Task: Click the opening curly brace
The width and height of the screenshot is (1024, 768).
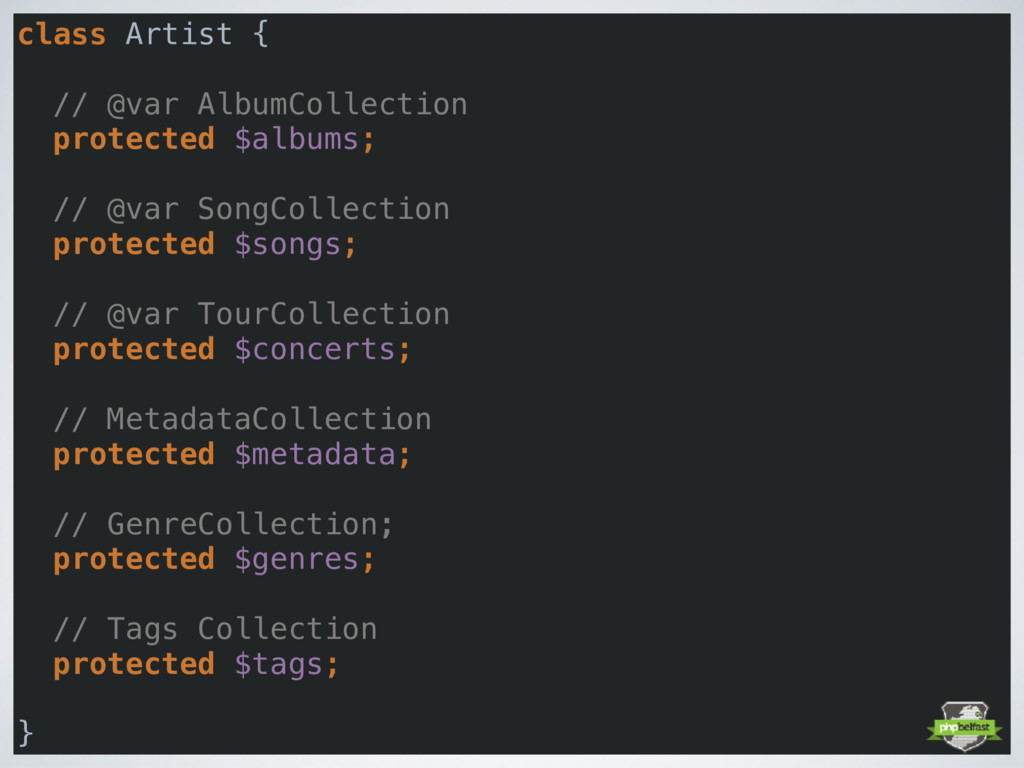Action: click(261, 34)
